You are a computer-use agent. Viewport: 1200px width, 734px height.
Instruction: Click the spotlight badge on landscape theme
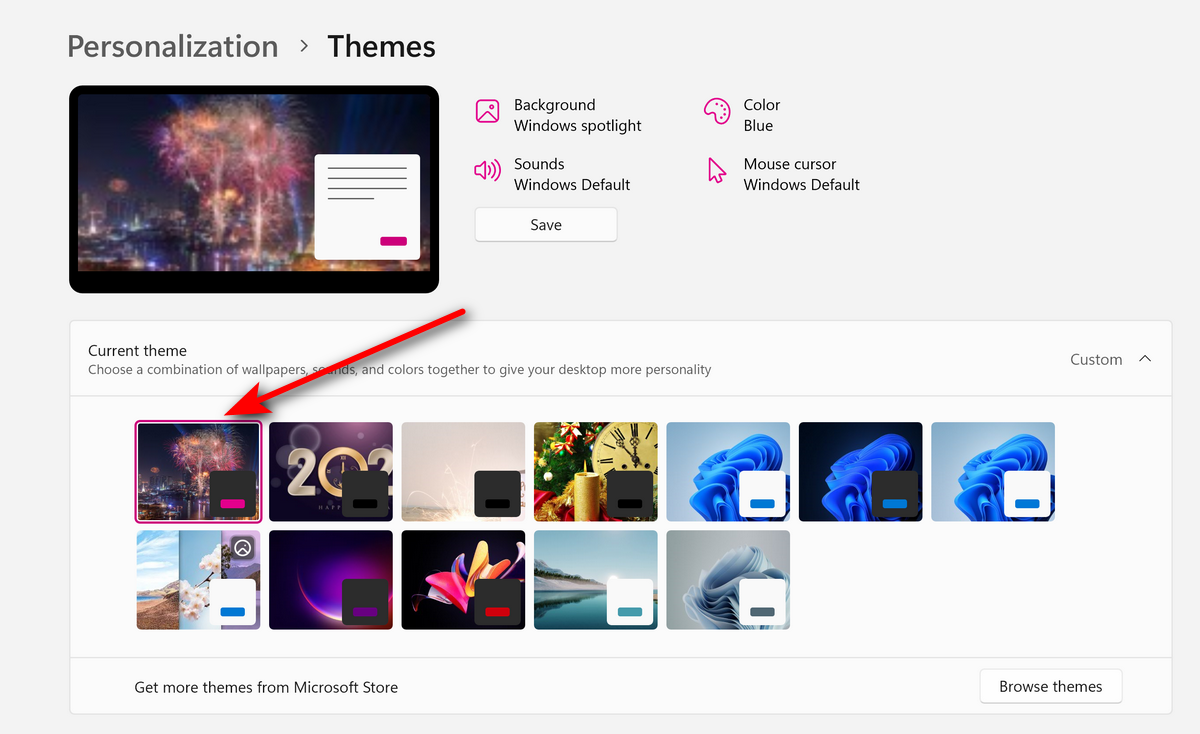point(243,547)
